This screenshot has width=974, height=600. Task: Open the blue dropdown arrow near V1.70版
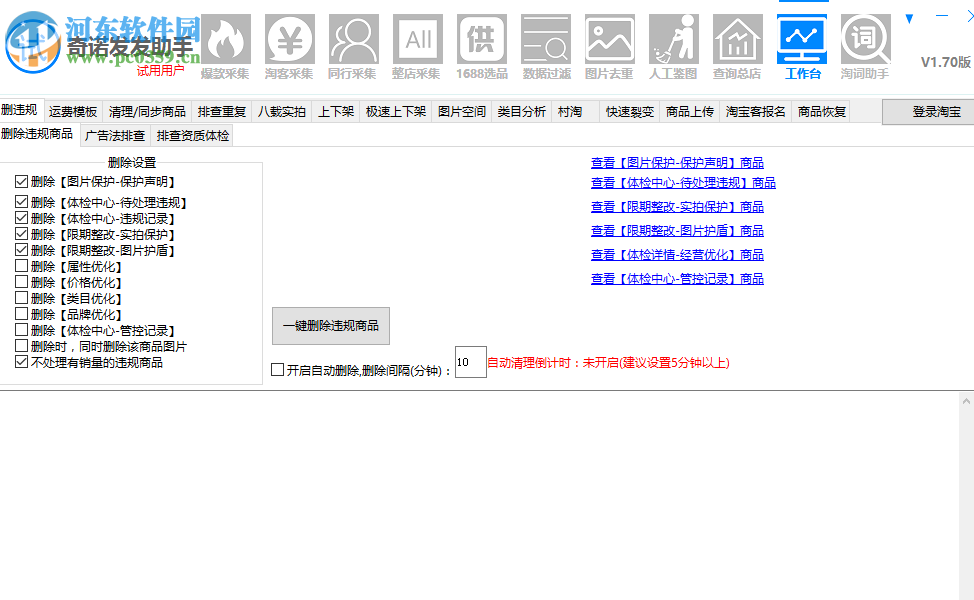point(908,17)
